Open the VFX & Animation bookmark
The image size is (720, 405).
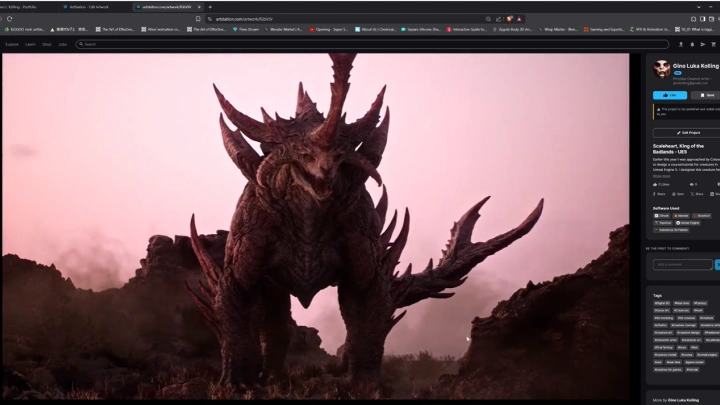[649, 29]
